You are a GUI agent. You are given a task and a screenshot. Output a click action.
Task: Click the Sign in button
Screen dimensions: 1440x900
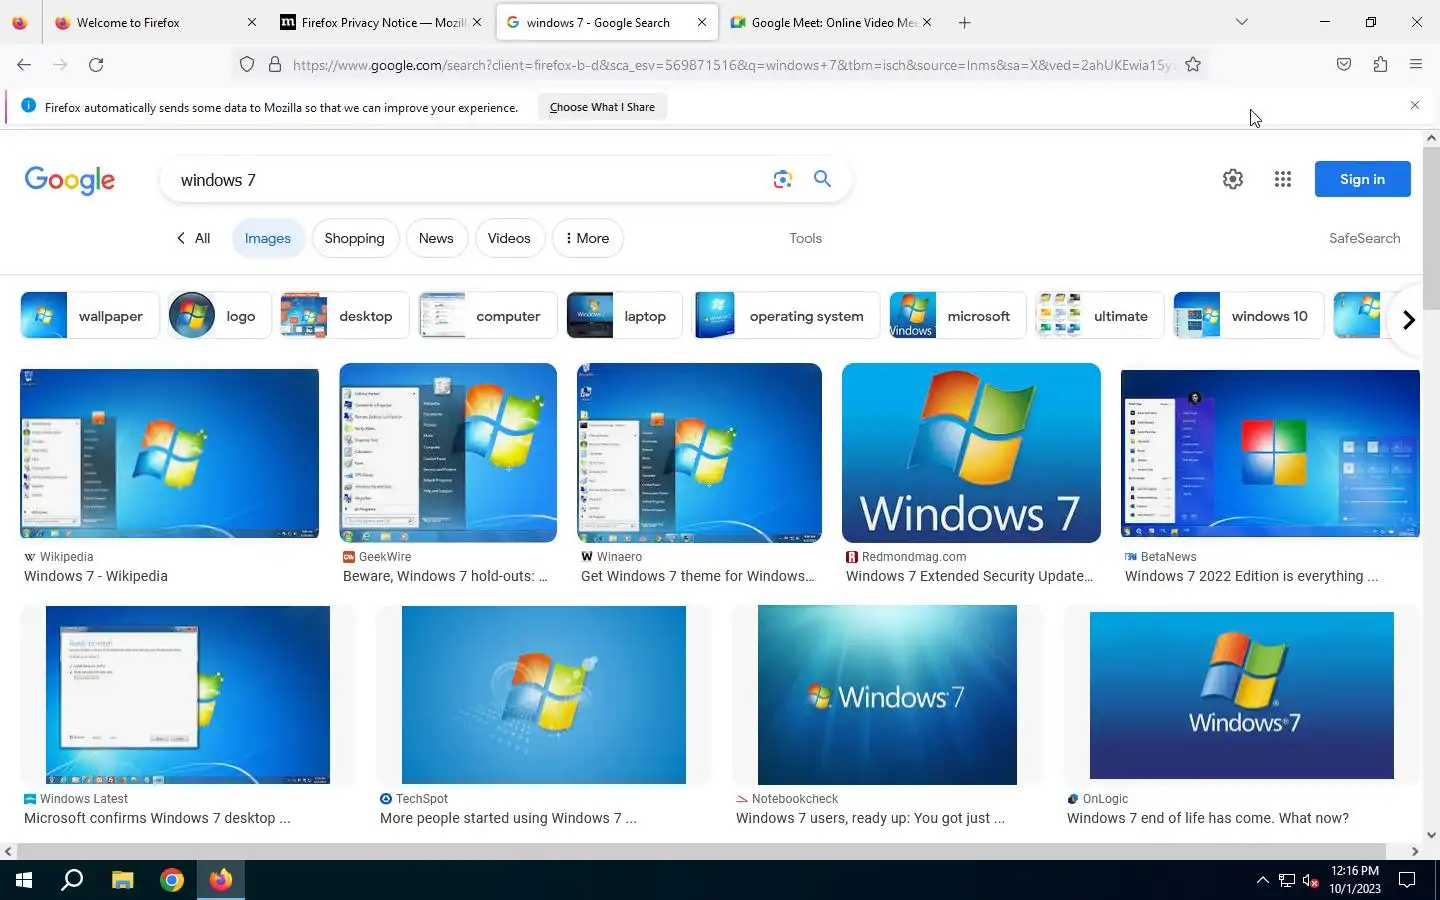(1362, 179)
